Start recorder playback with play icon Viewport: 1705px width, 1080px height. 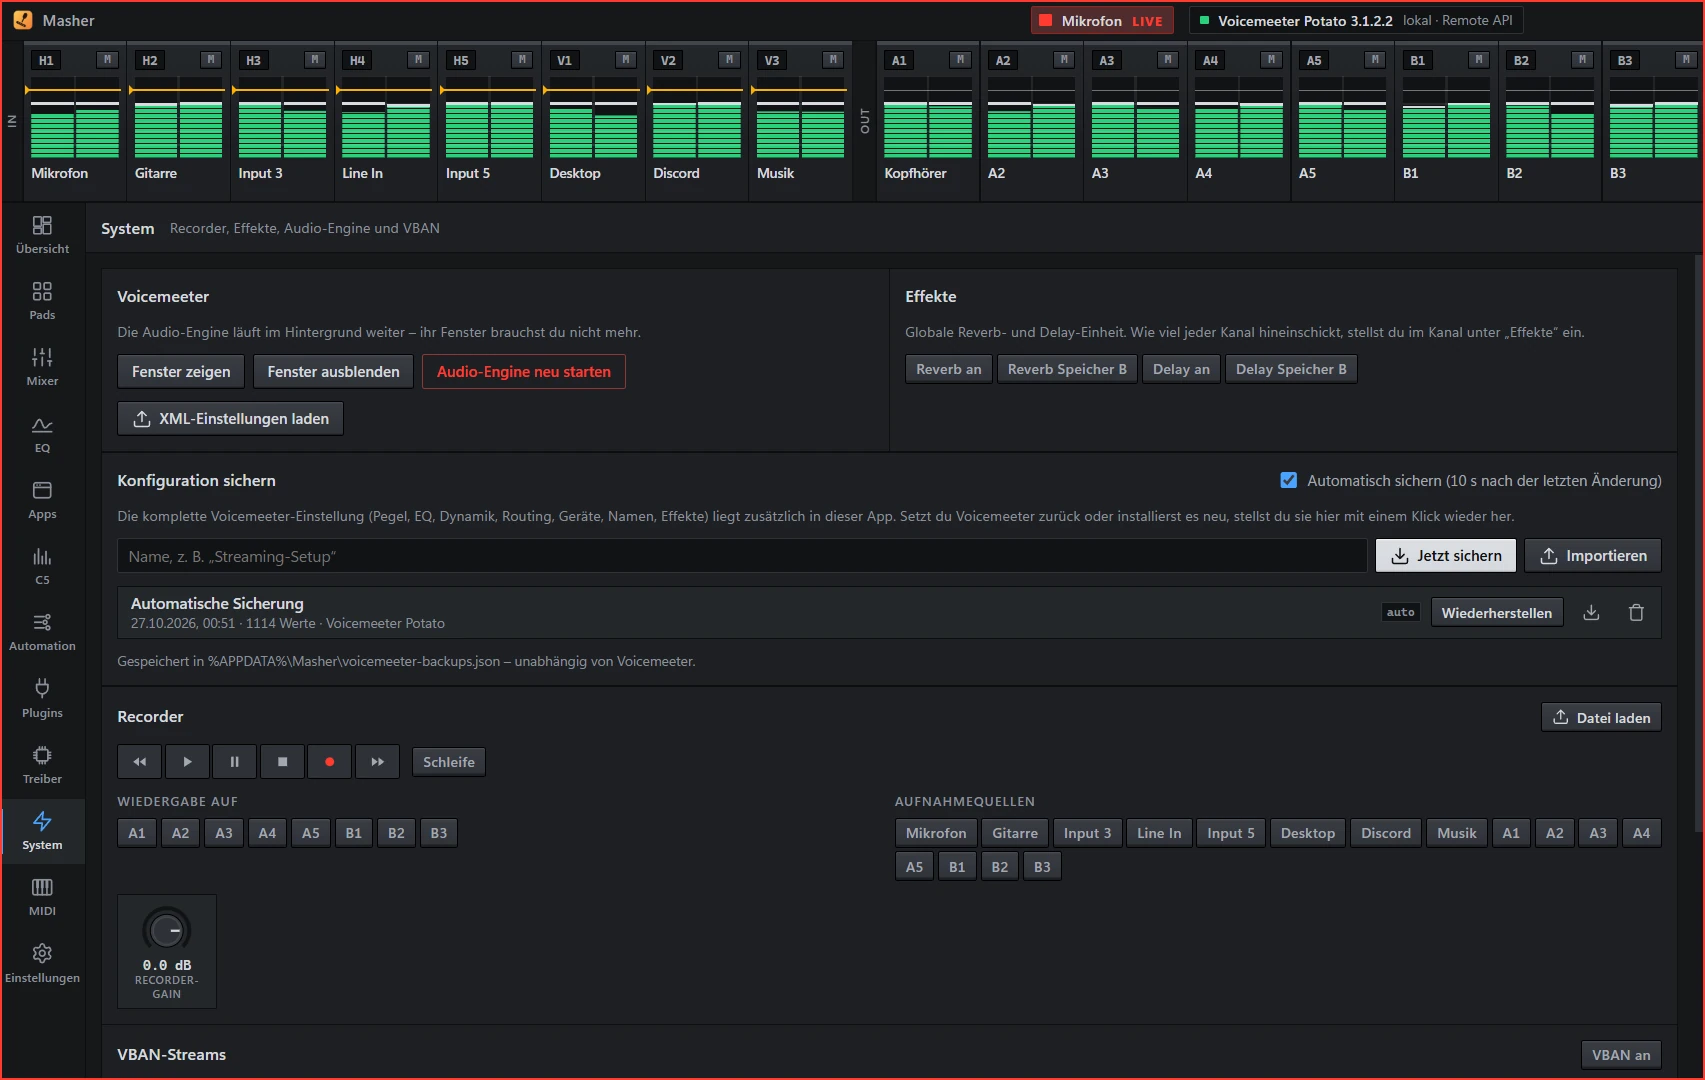[187, 762]
